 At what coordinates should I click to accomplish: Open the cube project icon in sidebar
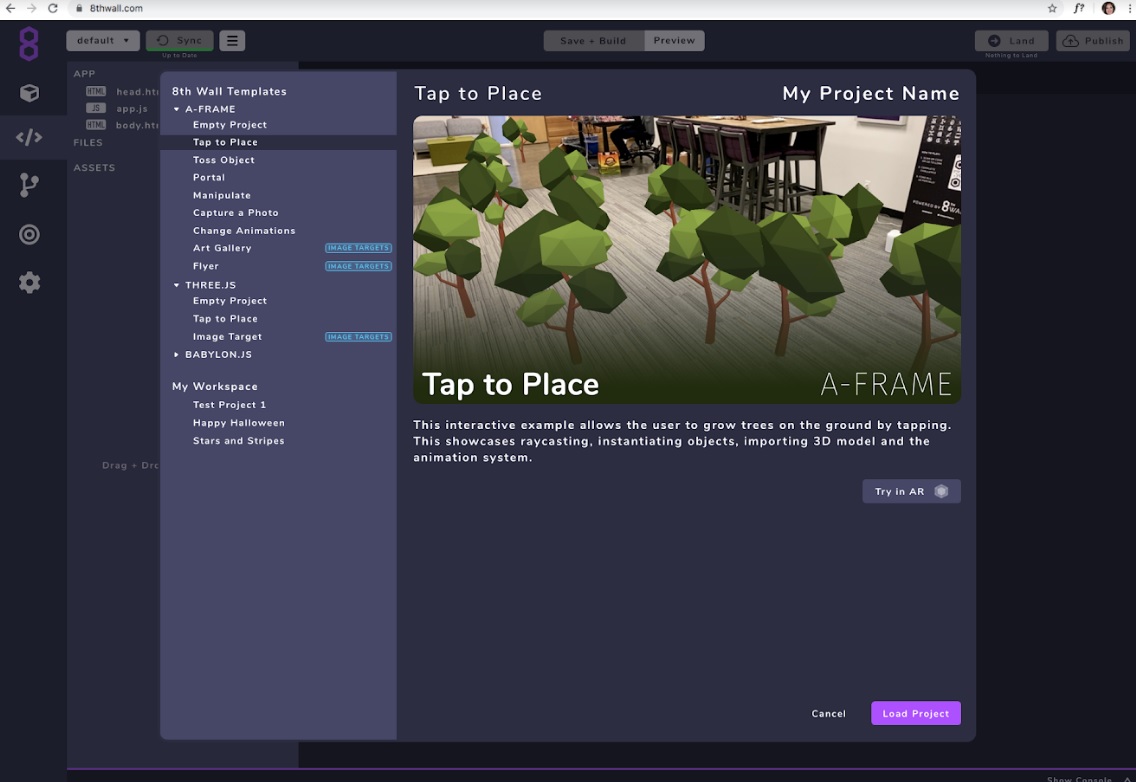pyautogui.click(x=29, y=93)
